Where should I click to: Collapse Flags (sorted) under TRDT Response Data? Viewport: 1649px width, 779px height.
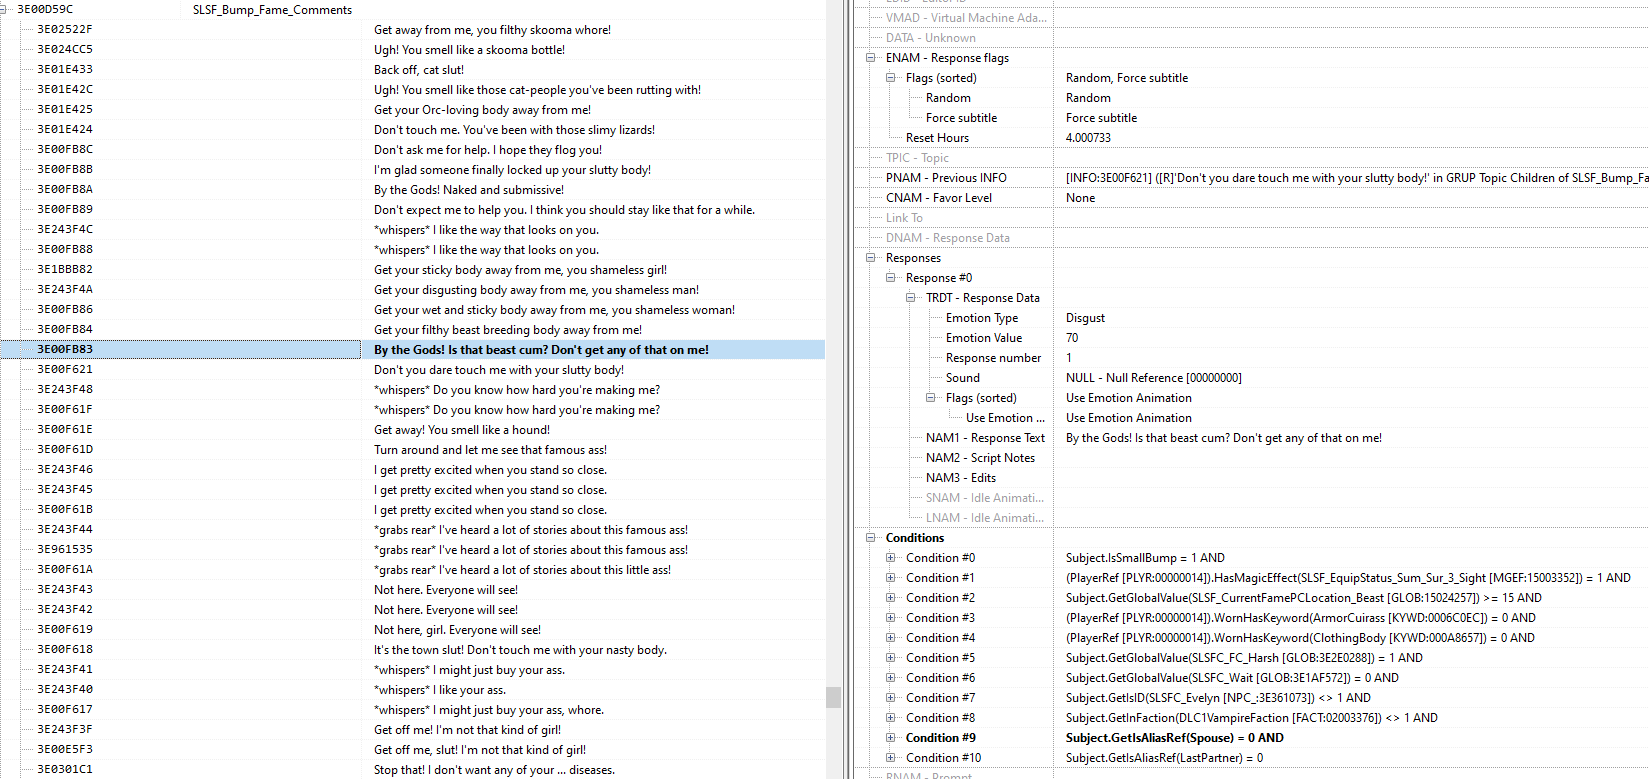(931, 398)
